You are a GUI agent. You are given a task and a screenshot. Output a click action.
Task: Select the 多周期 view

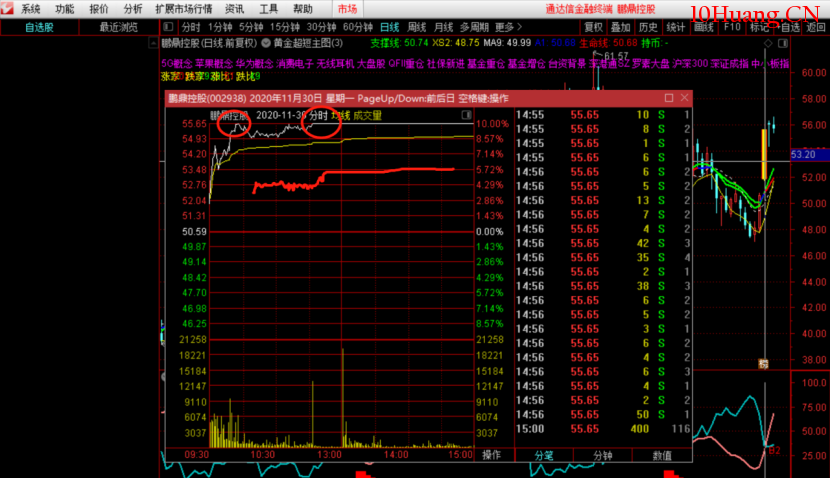474,27
